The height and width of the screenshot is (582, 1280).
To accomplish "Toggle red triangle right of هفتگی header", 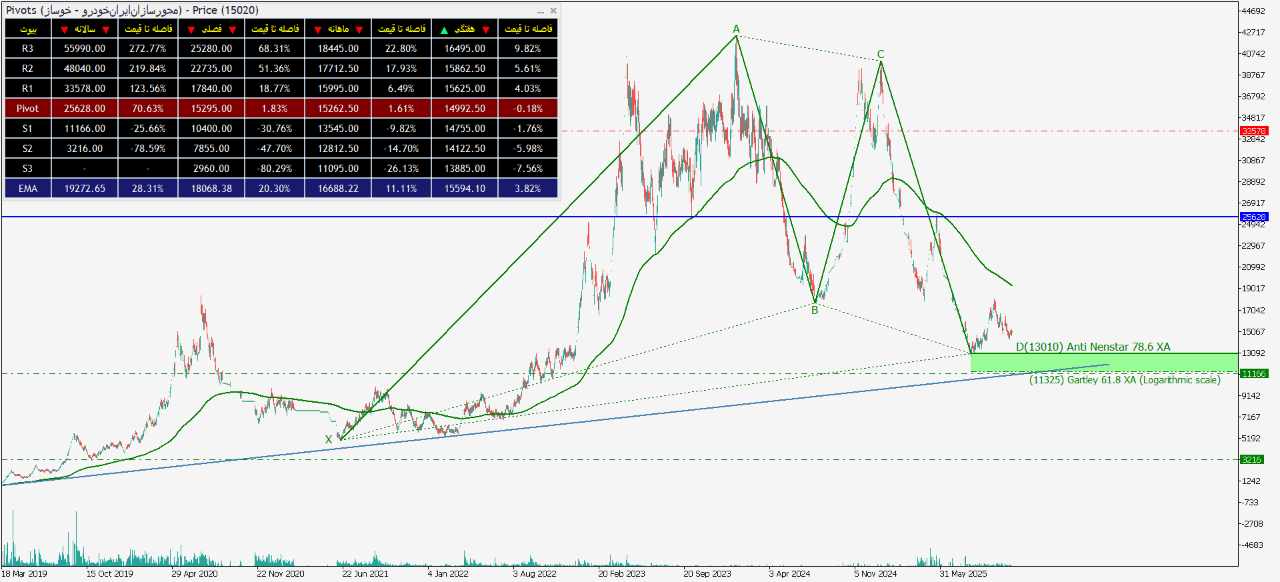I will 486,28.
